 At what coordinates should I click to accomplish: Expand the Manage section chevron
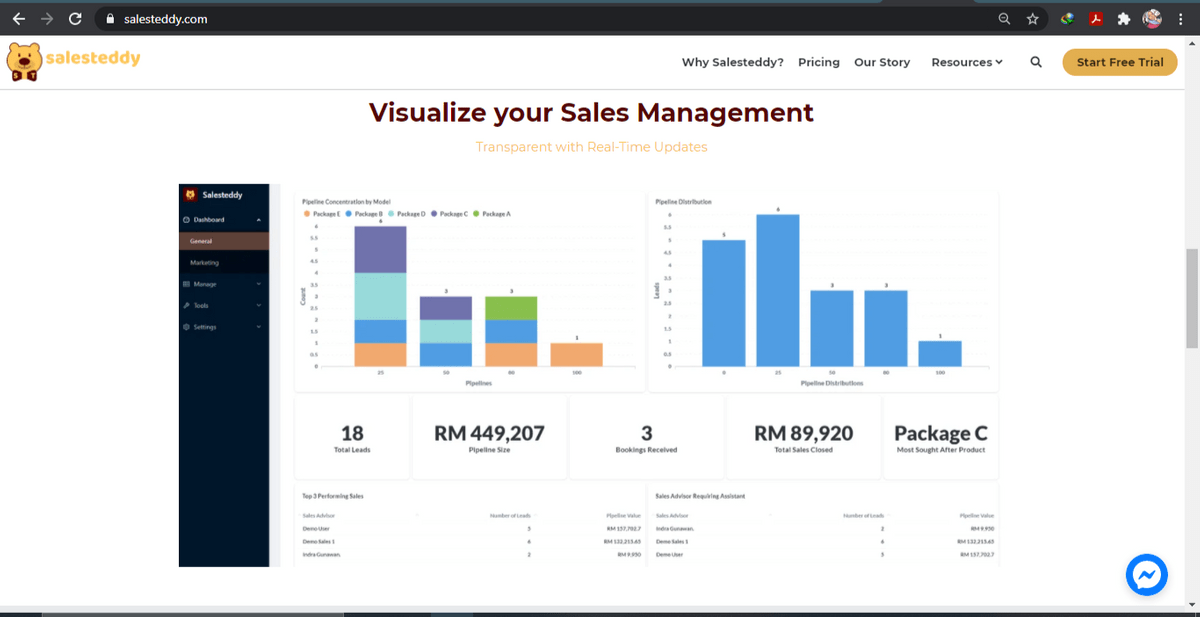click(x=259, y=284)
